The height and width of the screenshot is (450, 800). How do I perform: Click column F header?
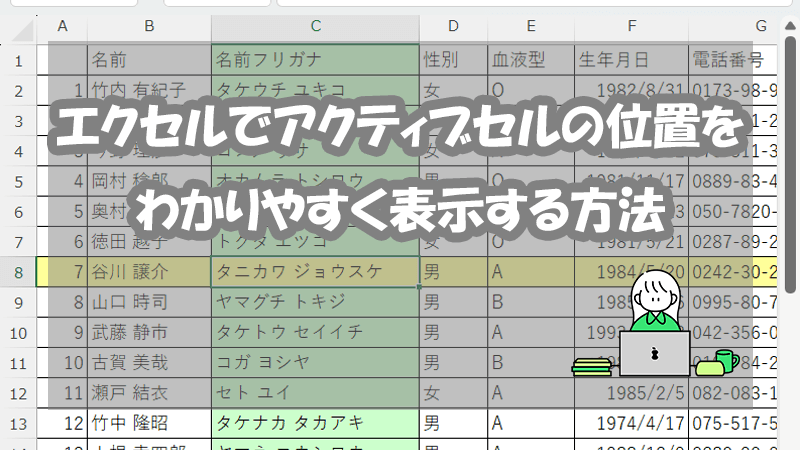631,26
